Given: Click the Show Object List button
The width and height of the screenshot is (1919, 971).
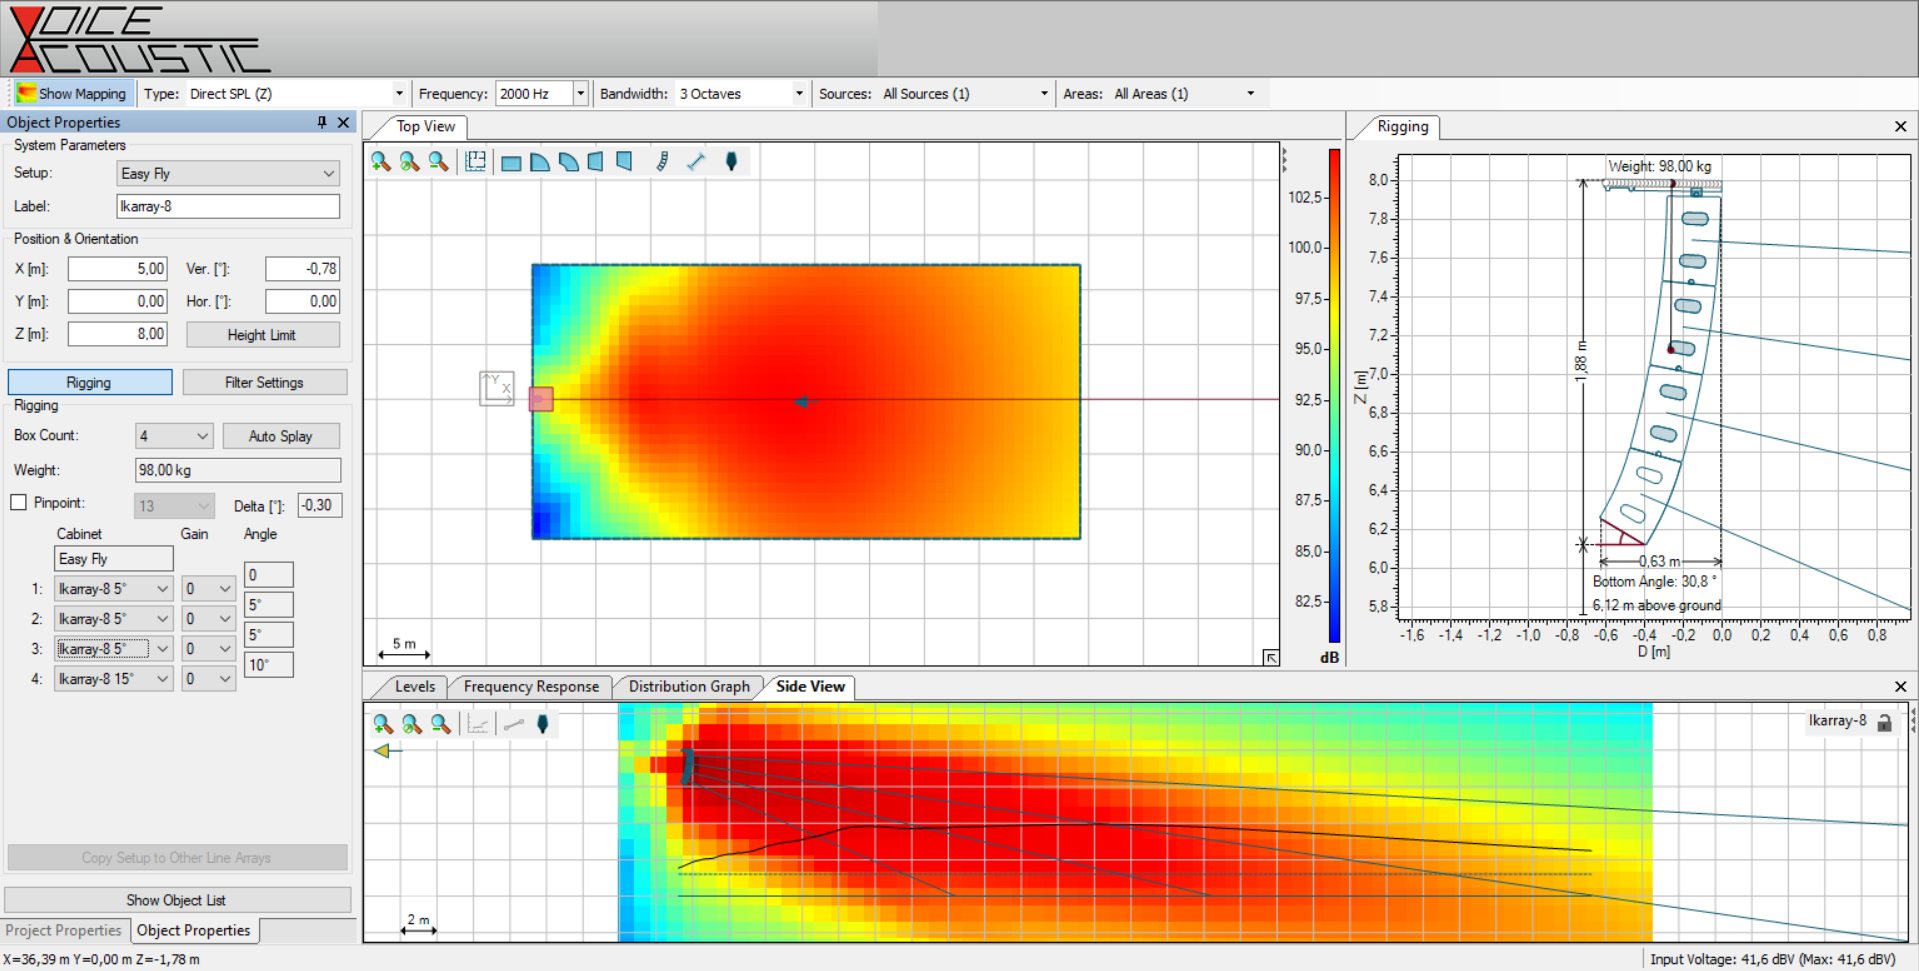Looking at the screenshot, I should tap(177, 899).
